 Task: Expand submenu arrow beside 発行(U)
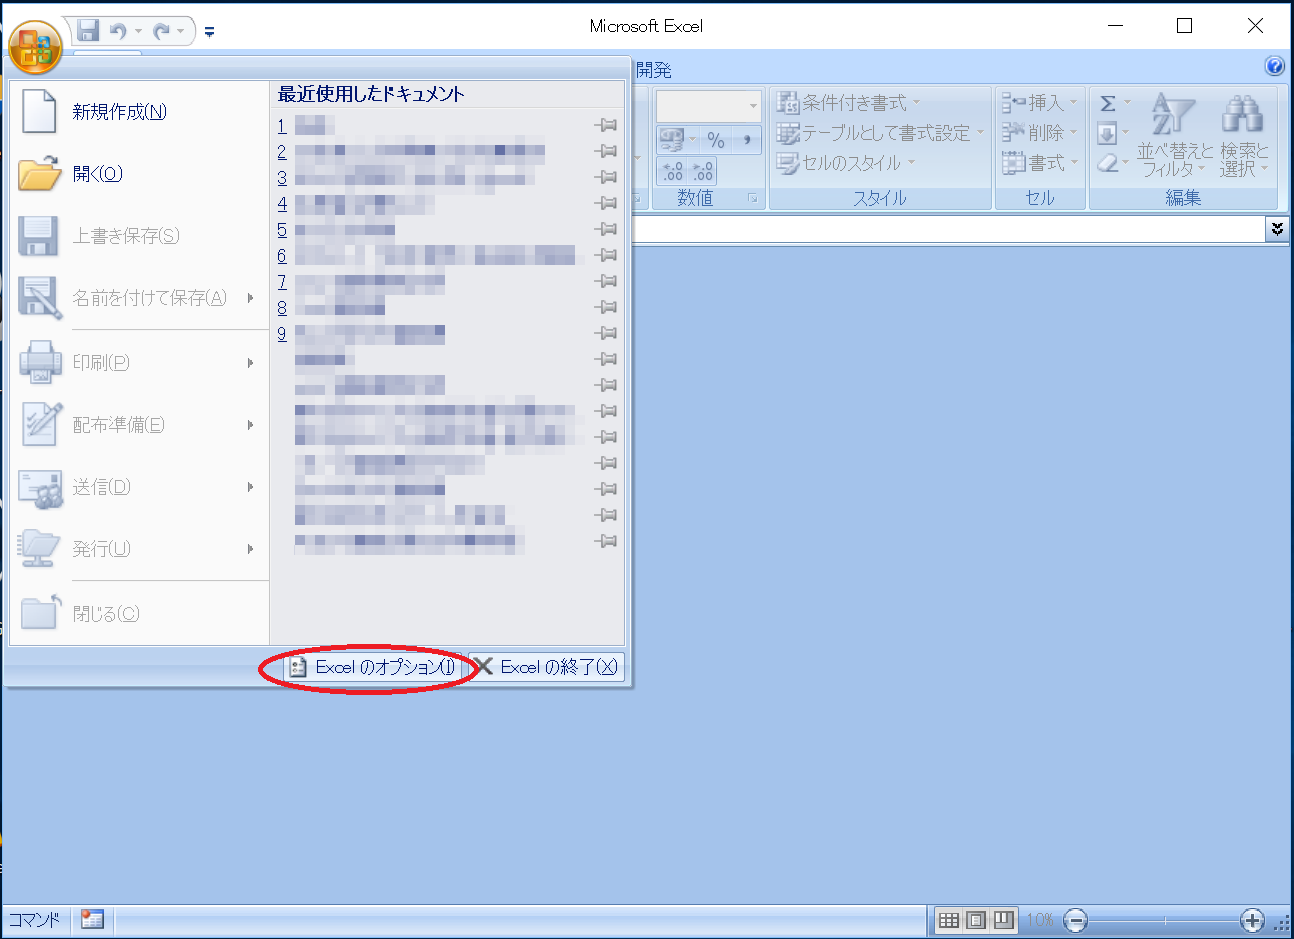(251, 548)
